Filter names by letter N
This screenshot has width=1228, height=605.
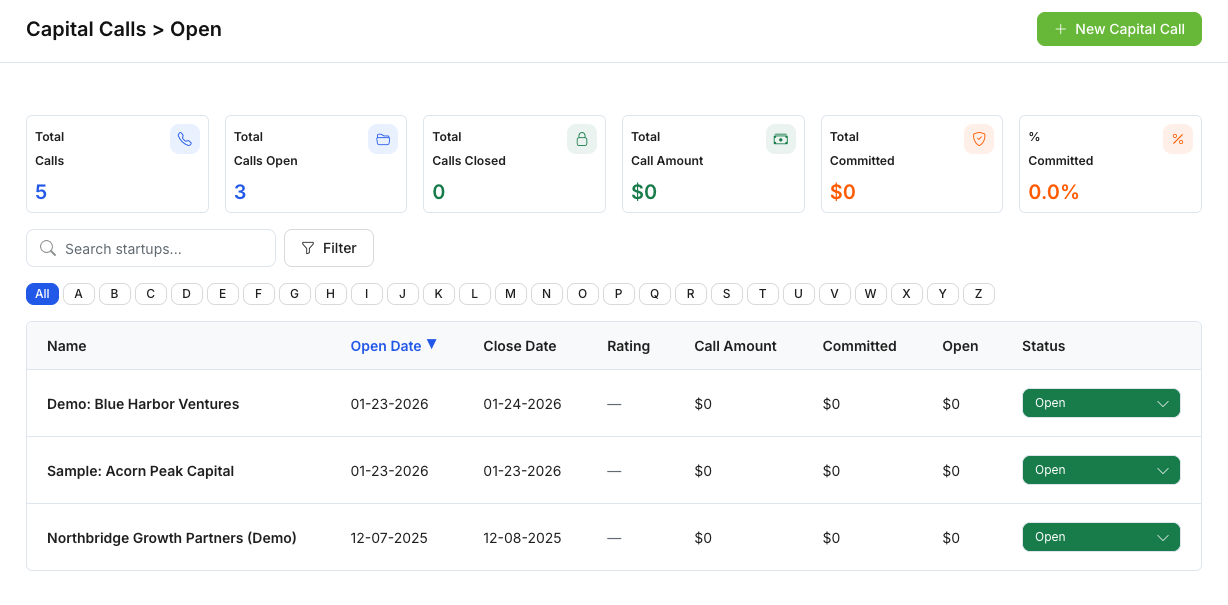tap(546, 294)
